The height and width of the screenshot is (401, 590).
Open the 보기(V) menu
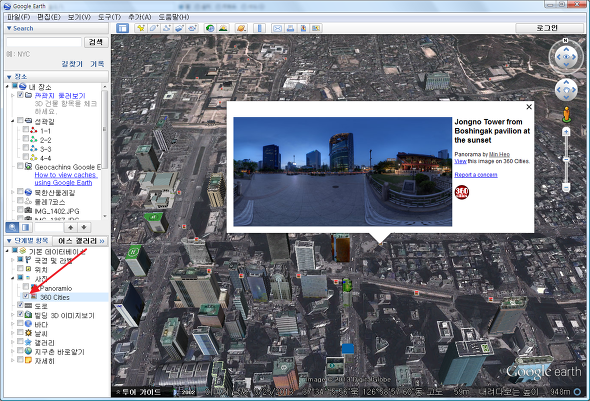(79, 17)
